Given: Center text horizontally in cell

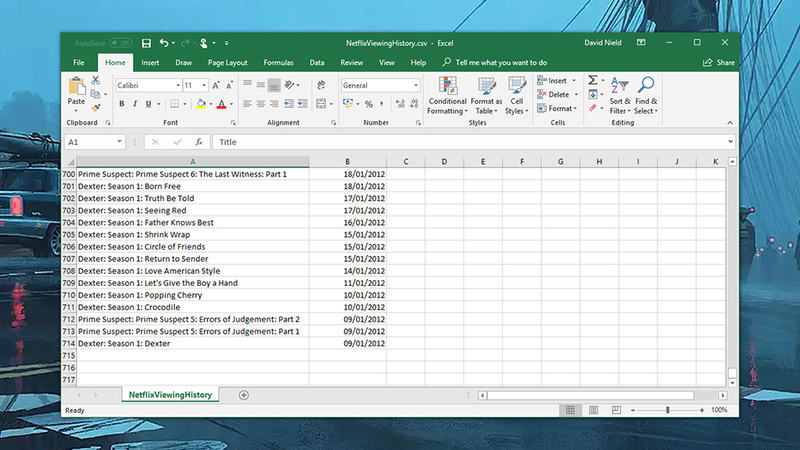Looking at the screenshot, I should (261, 104).
